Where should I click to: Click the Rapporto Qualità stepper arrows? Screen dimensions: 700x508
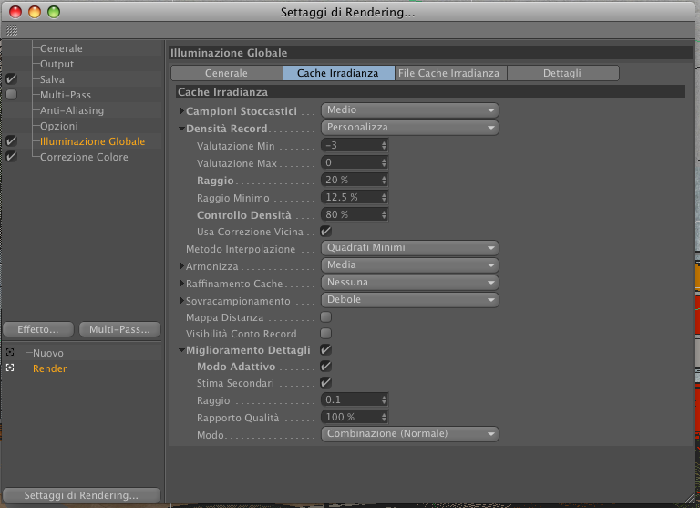click(384, 416)
